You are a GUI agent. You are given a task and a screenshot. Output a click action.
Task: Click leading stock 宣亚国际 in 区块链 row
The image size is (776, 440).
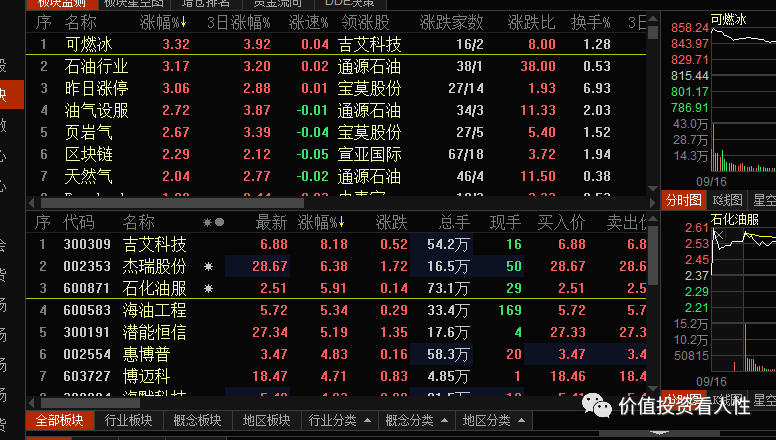369,154
